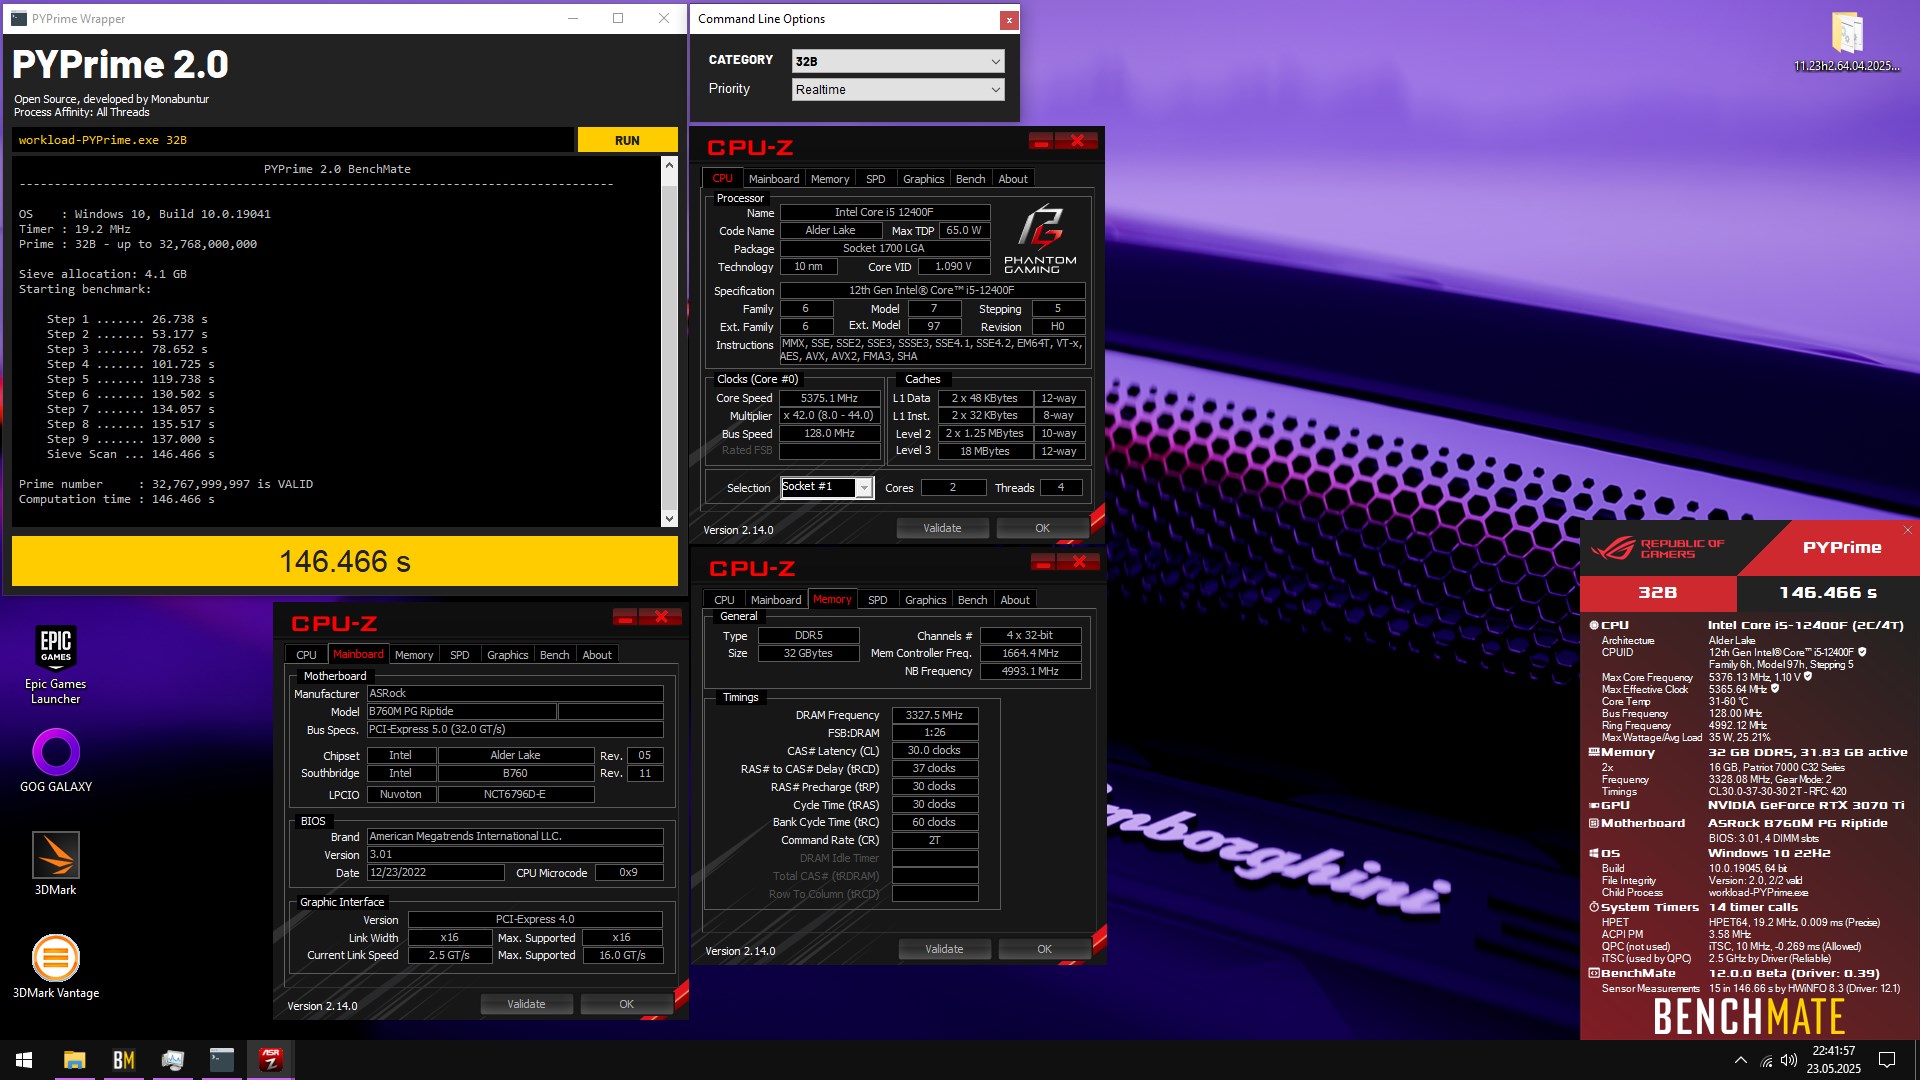1920x1080 pixels.
Task: Open Bench tab in top CPU-Z
Action: tap(970, 179)
